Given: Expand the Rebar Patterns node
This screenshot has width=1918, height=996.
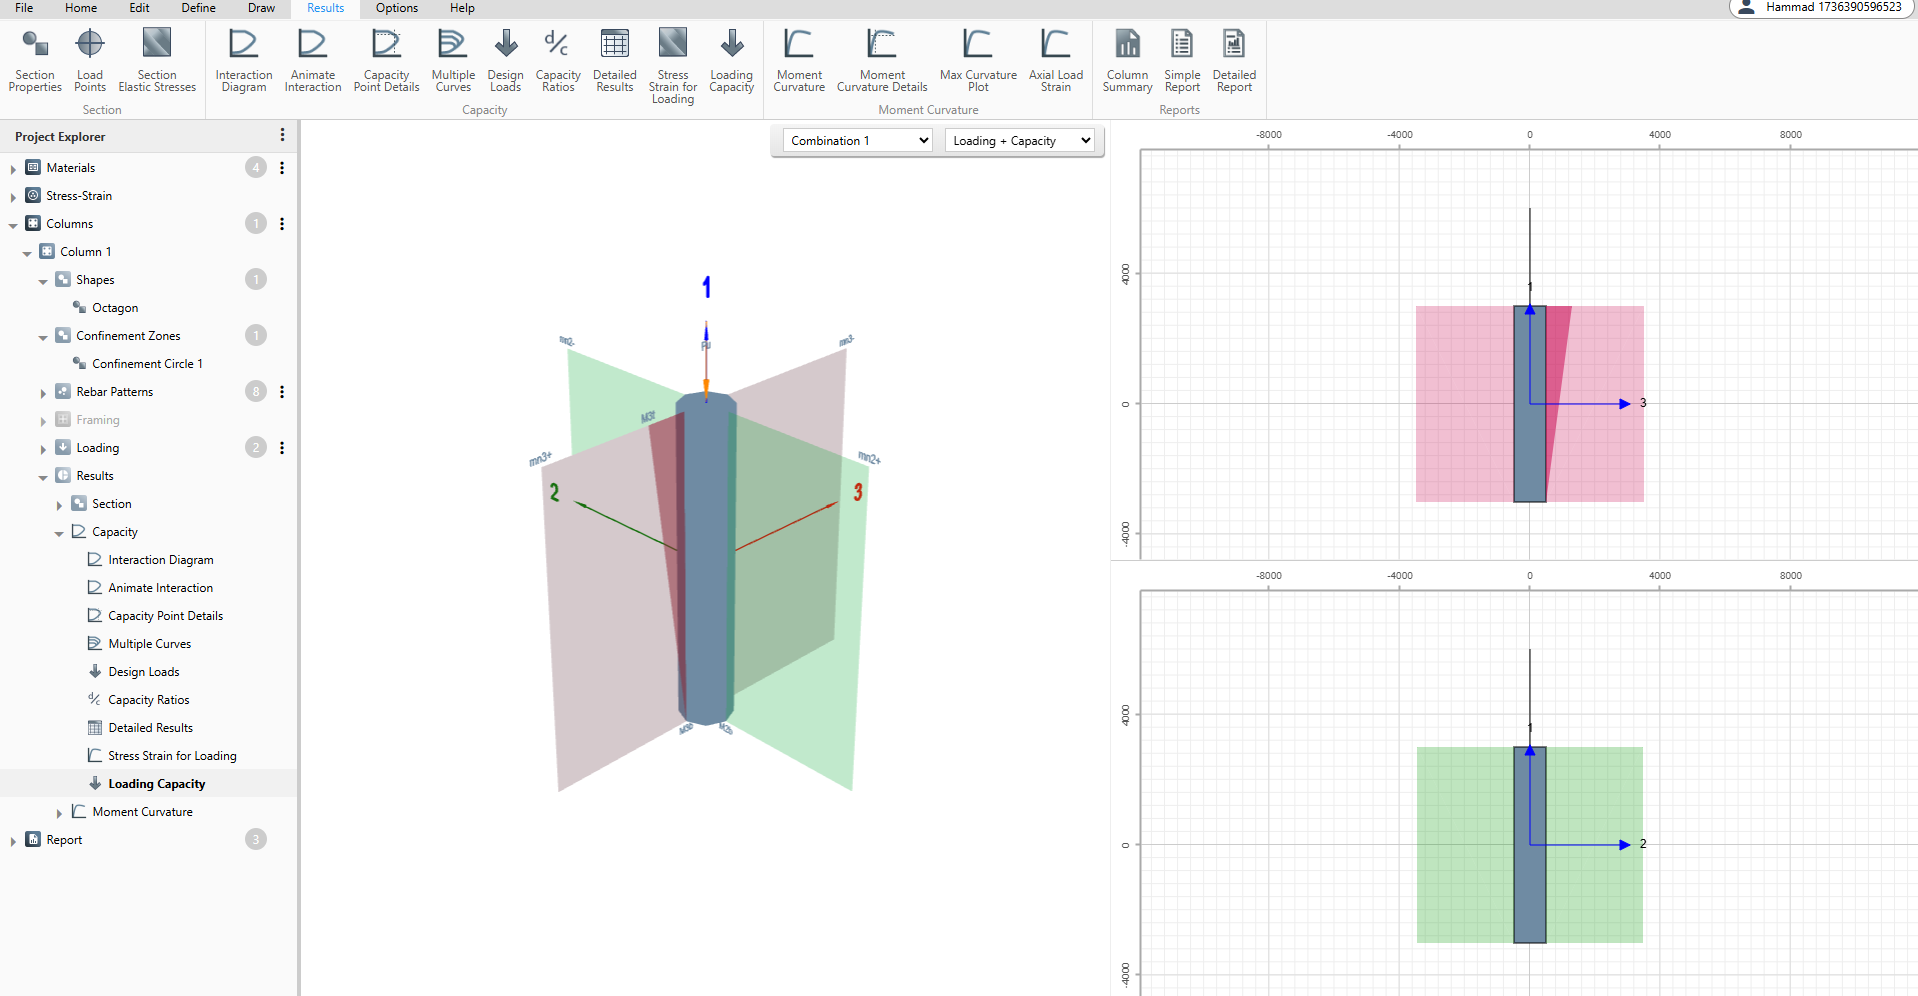Looking at the screenshot, I should [x=43, y=393].
